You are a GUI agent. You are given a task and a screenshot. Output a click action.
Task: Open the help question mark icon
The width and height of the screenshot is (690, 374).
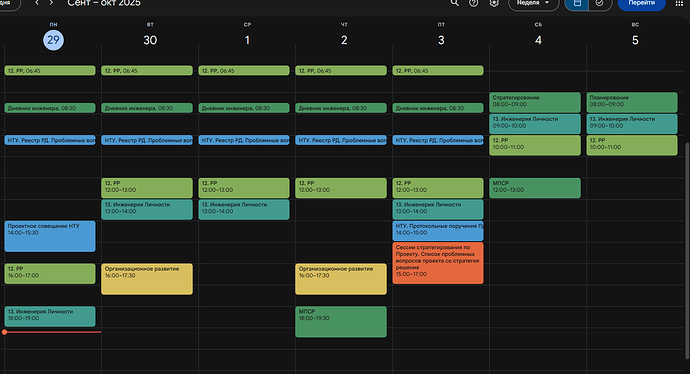[473, 3]
